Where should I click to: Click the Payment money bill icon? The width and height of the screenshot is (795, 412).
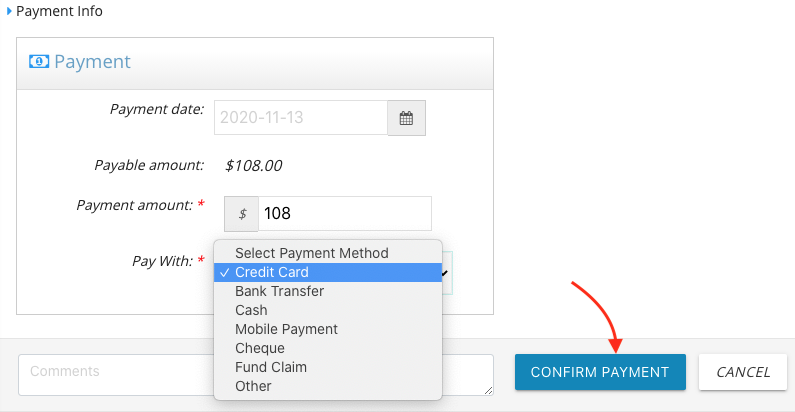pos(39,62)
